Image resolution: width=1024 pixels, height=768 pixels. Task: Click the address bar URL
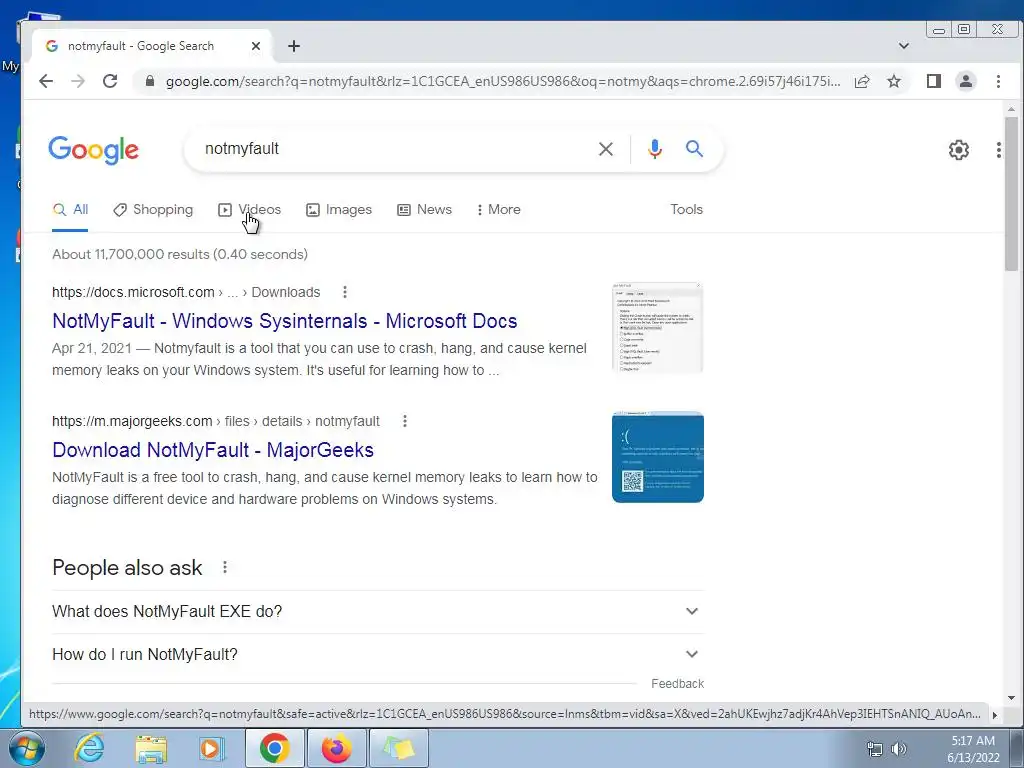[x=503, y=81]
